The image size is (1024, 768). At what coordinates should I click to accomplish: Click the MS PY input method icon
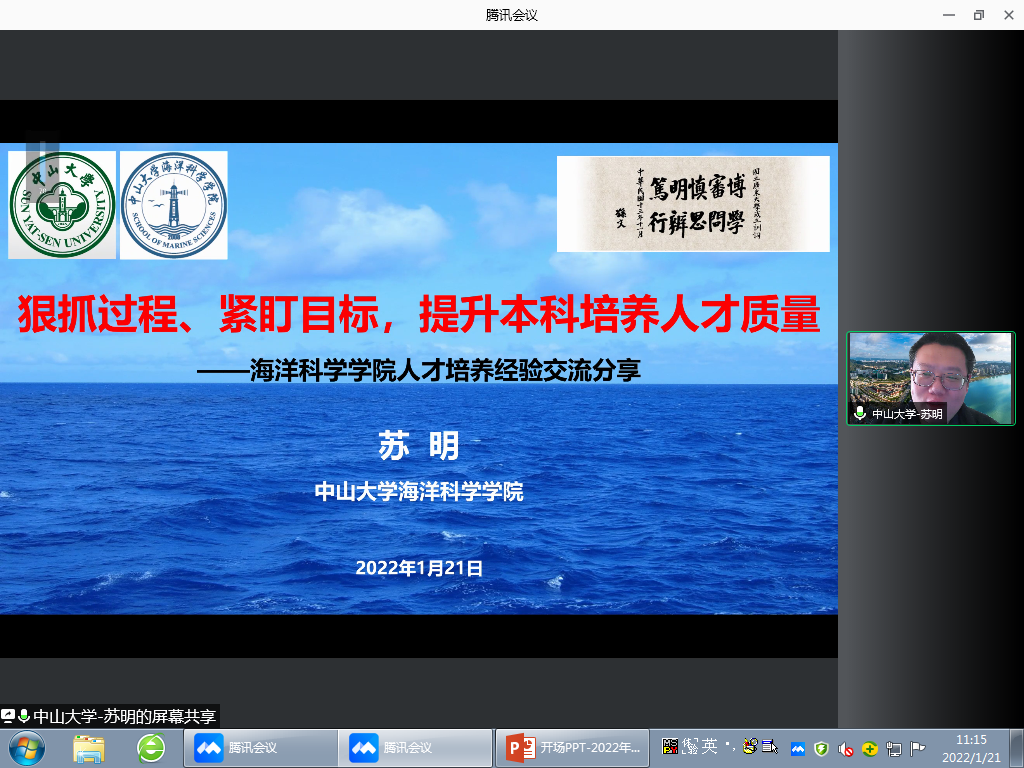tap(671, 746)
